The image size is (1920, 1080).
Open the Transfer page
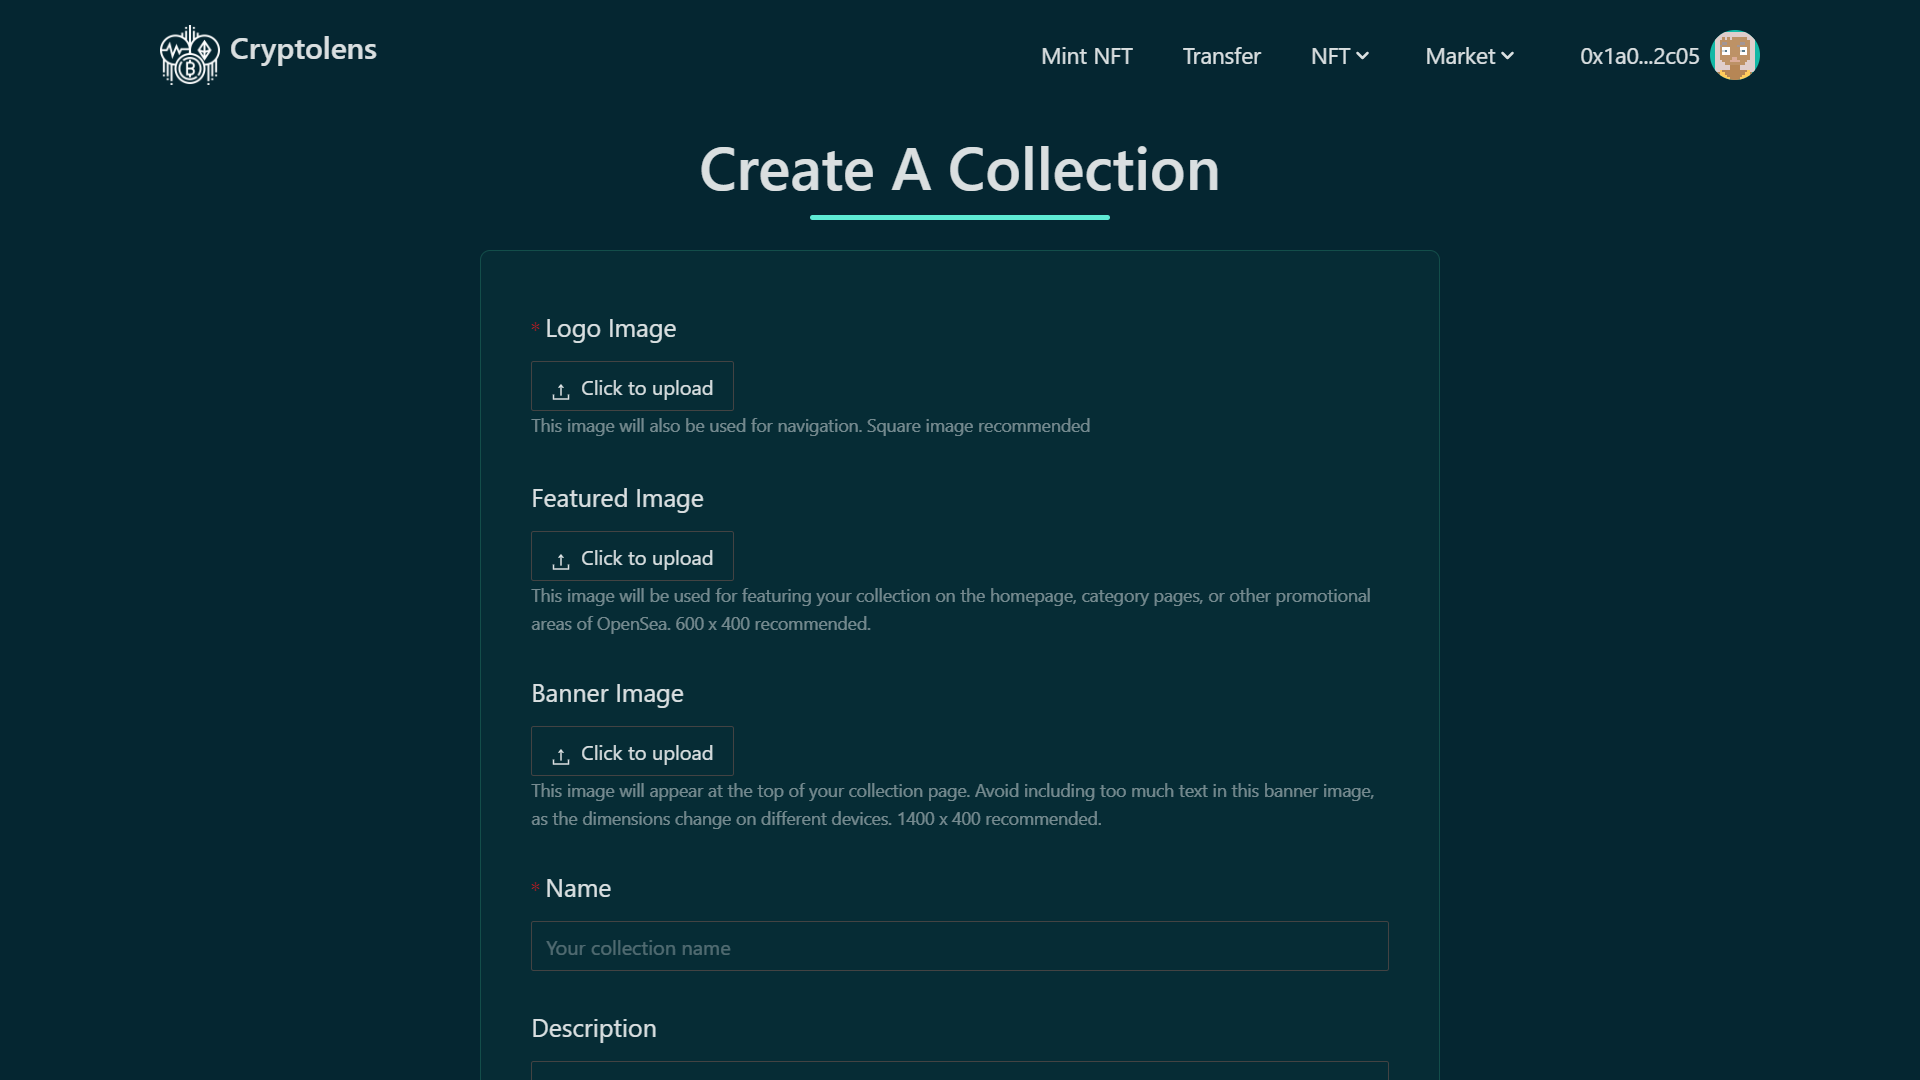pyautogui.click(x=1221, y=57)
